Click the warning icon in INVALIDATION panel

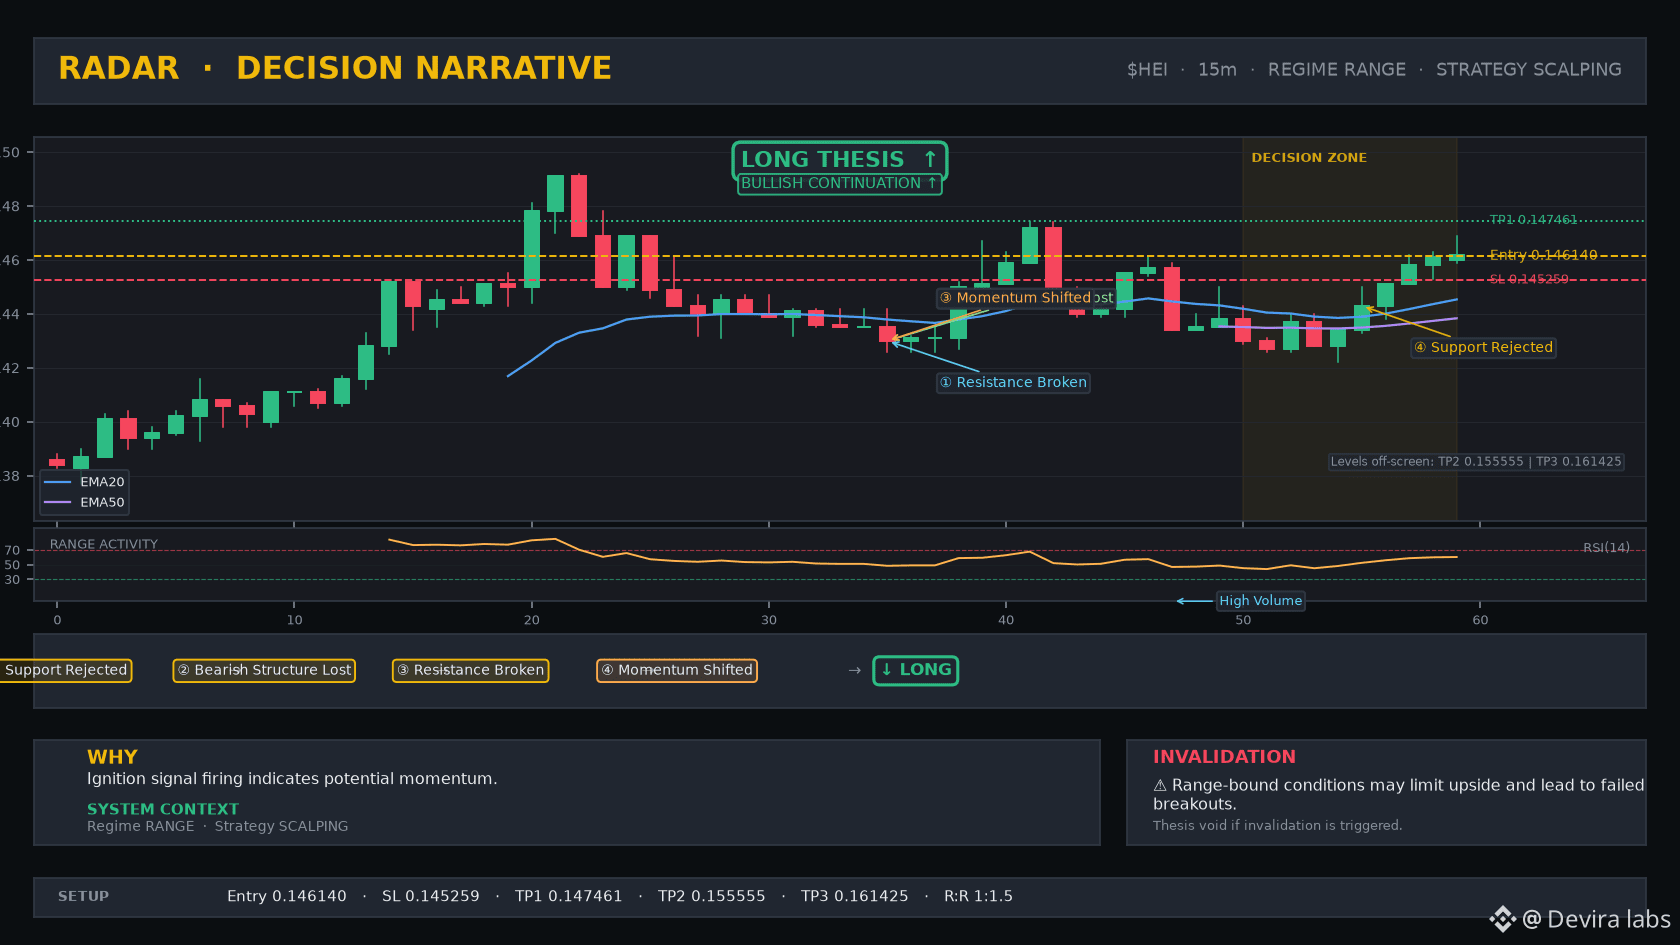pos(1160,786)
